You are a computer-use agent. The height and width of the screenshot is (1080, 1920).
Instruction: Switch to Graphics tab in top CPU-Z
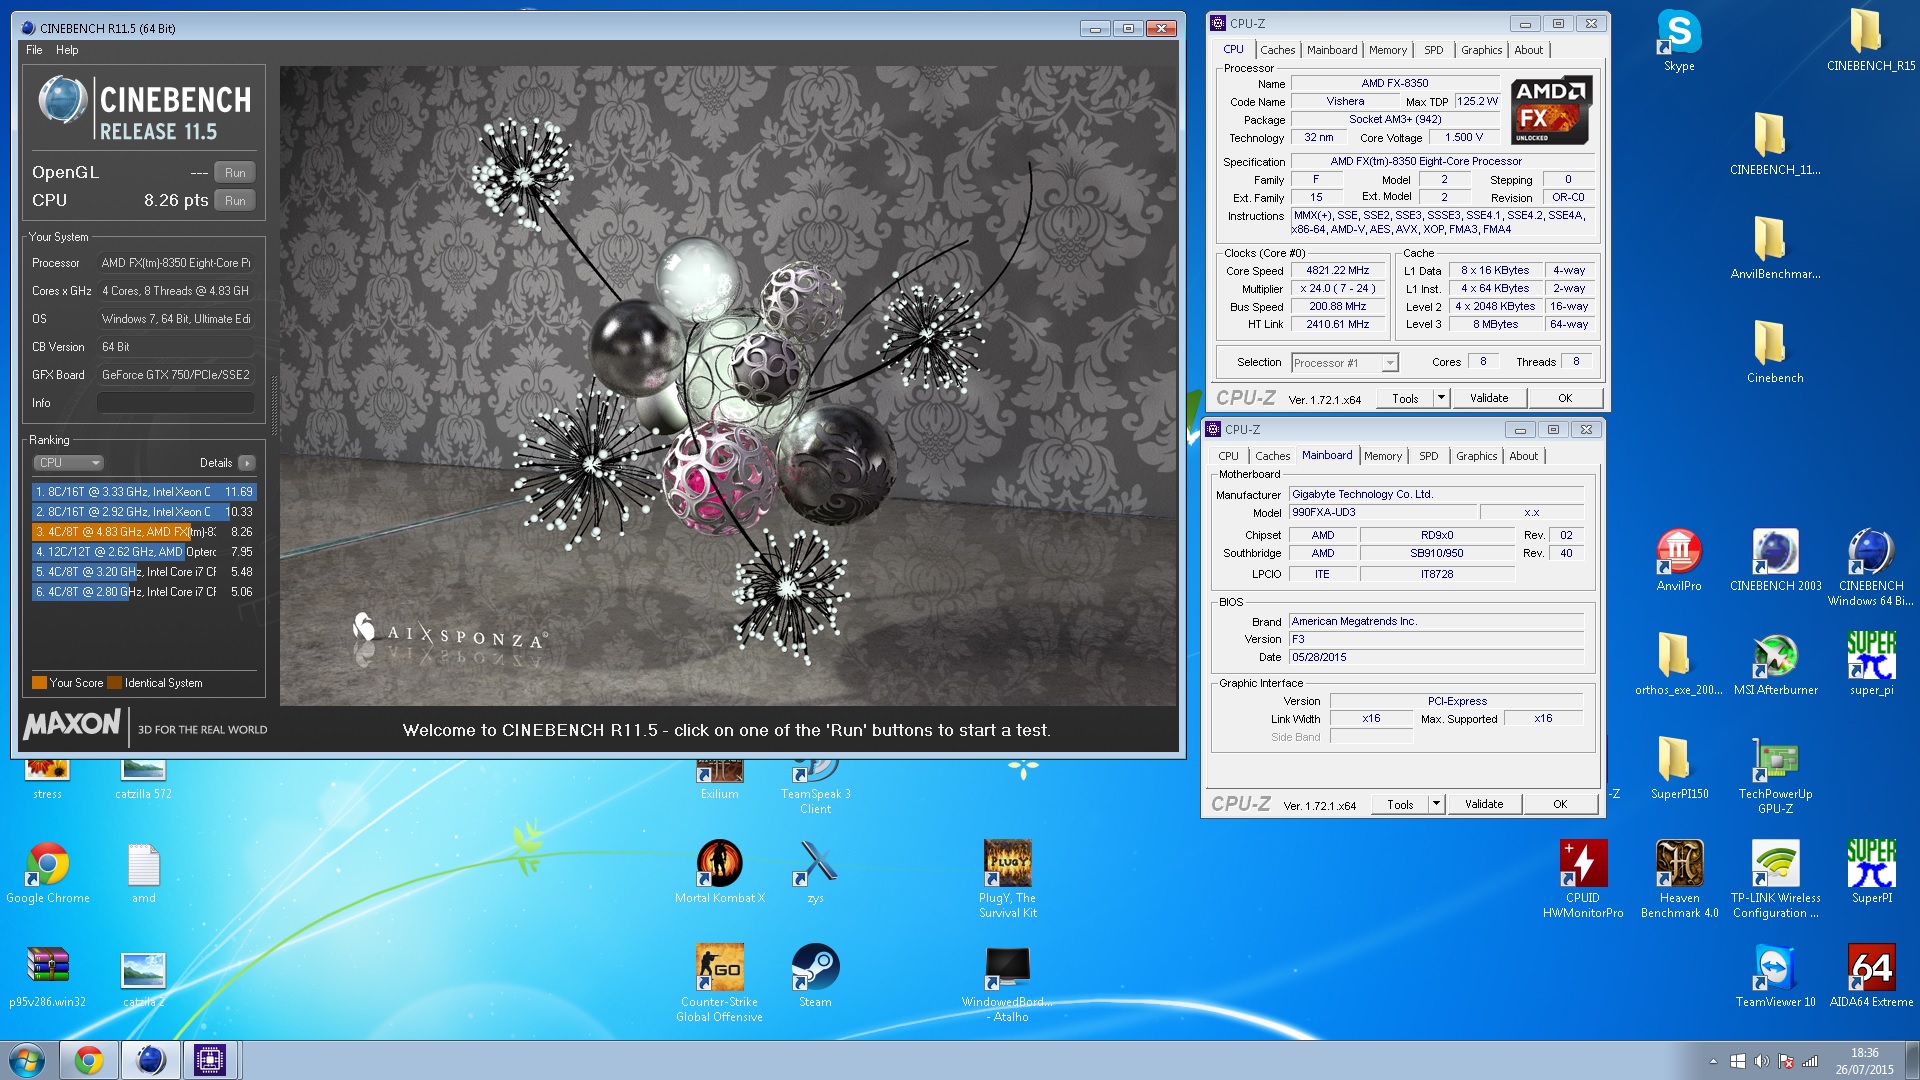click(1481, 50)
